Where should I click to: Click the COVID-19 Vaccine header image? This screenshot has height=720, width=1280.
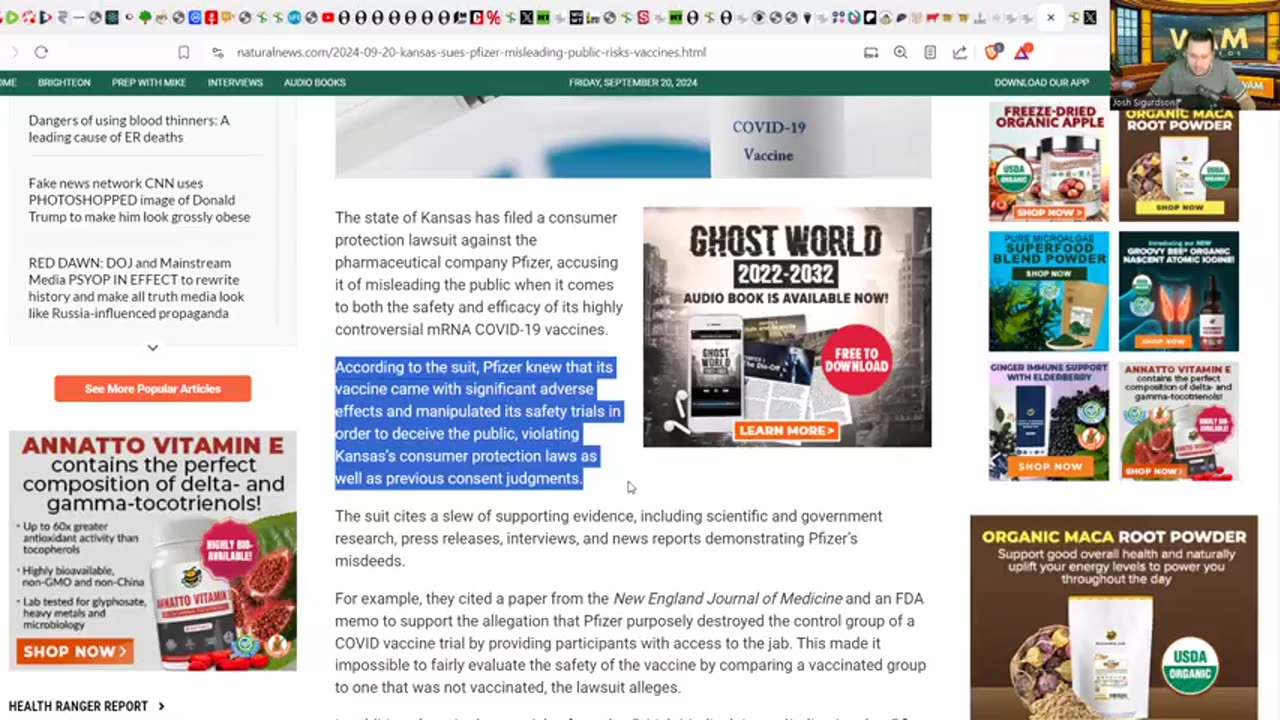(x=633, y=137)
